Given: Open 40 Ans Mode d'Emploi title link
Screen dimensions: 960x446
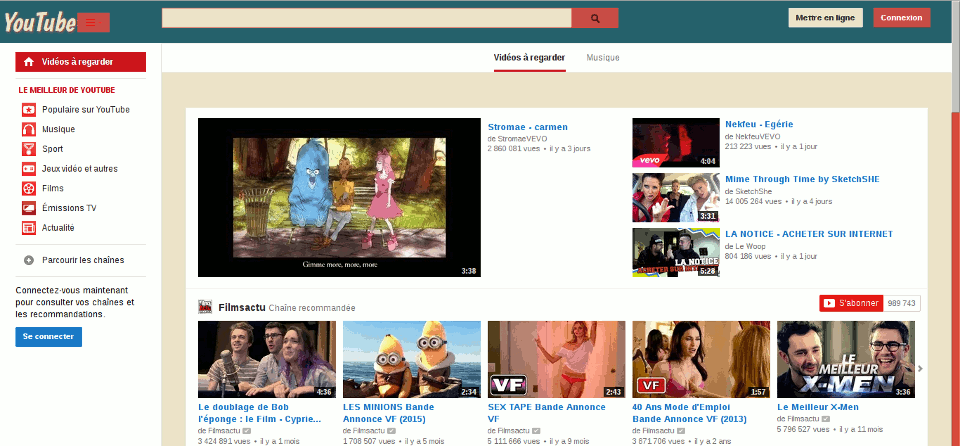Looking at the screenshot, I should click(x=689, y=413).
